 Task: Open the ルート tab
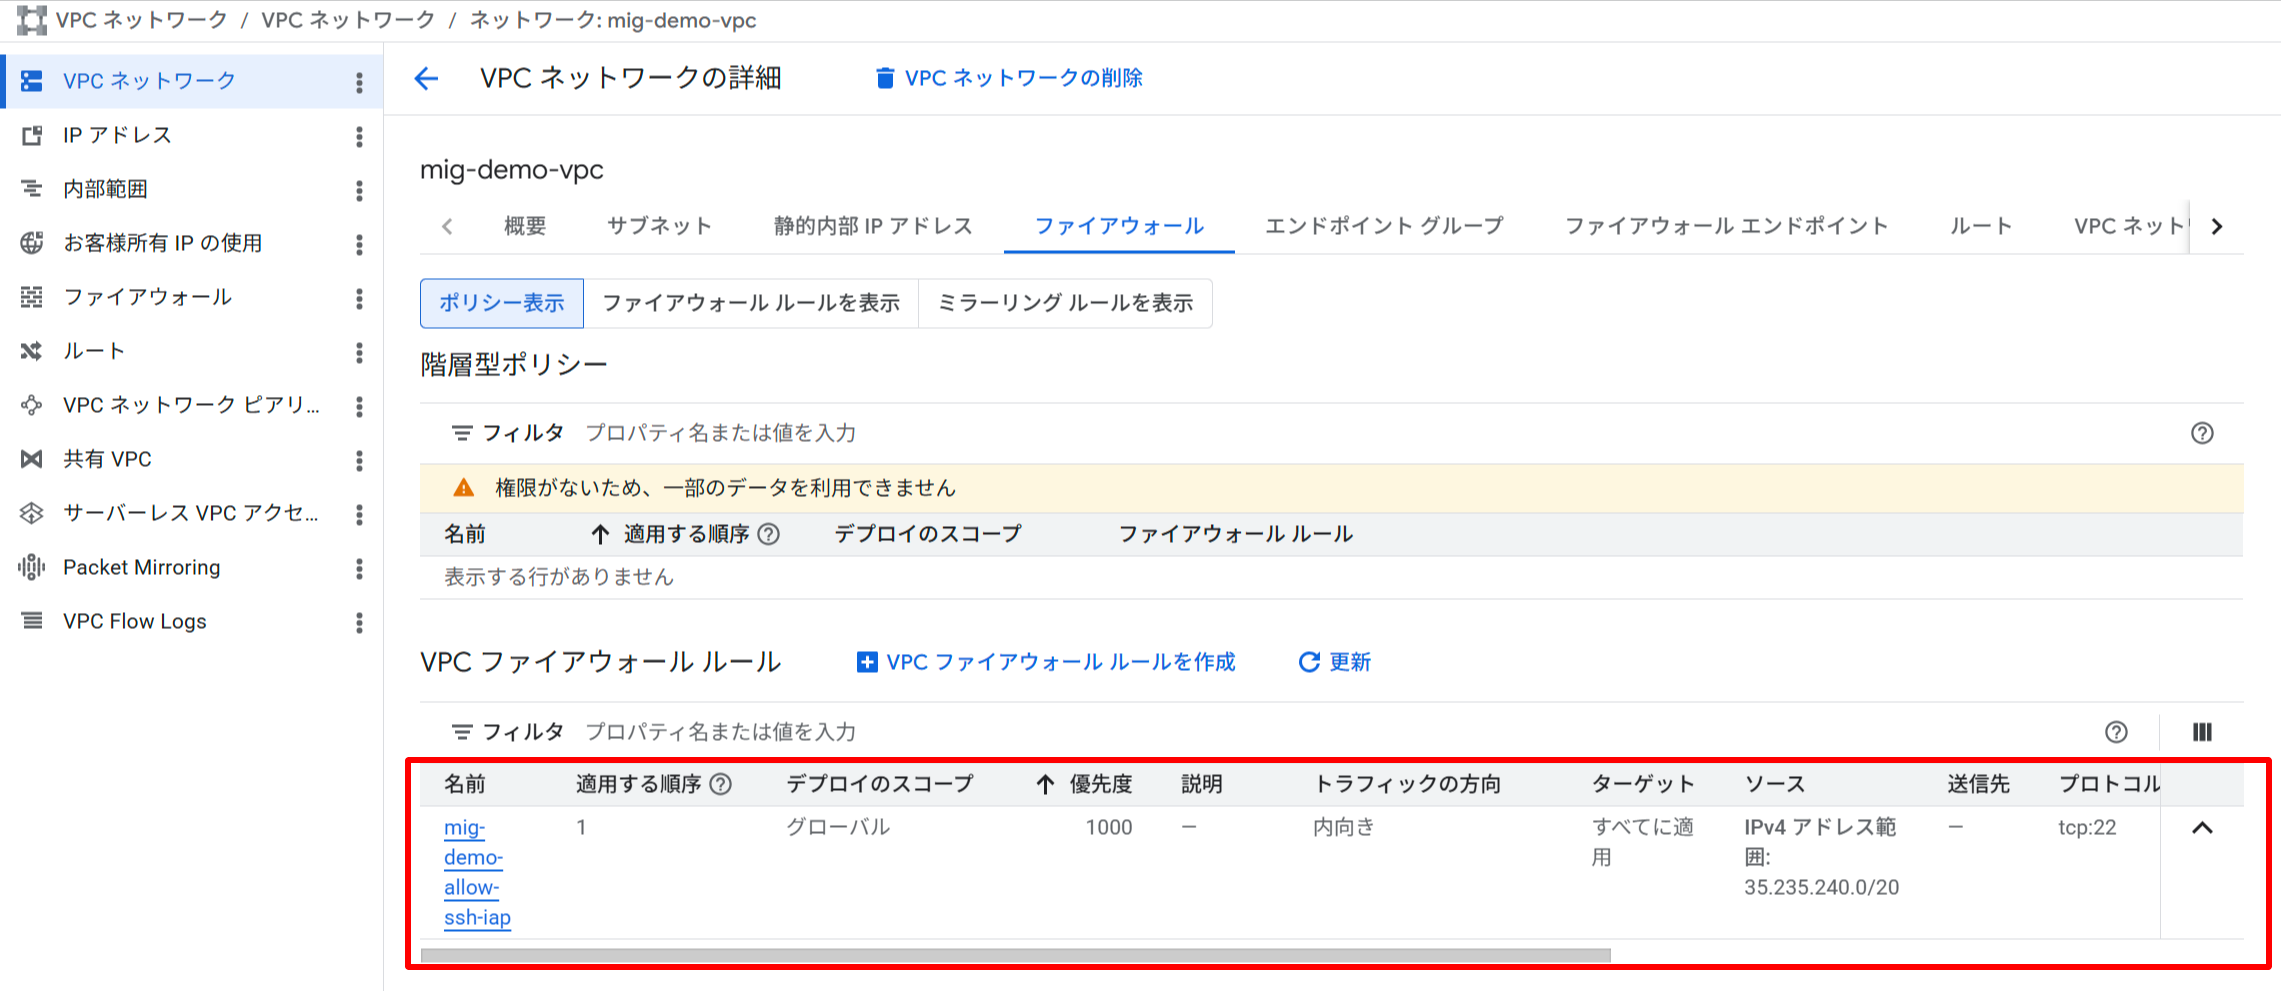tap(1980, 226)
